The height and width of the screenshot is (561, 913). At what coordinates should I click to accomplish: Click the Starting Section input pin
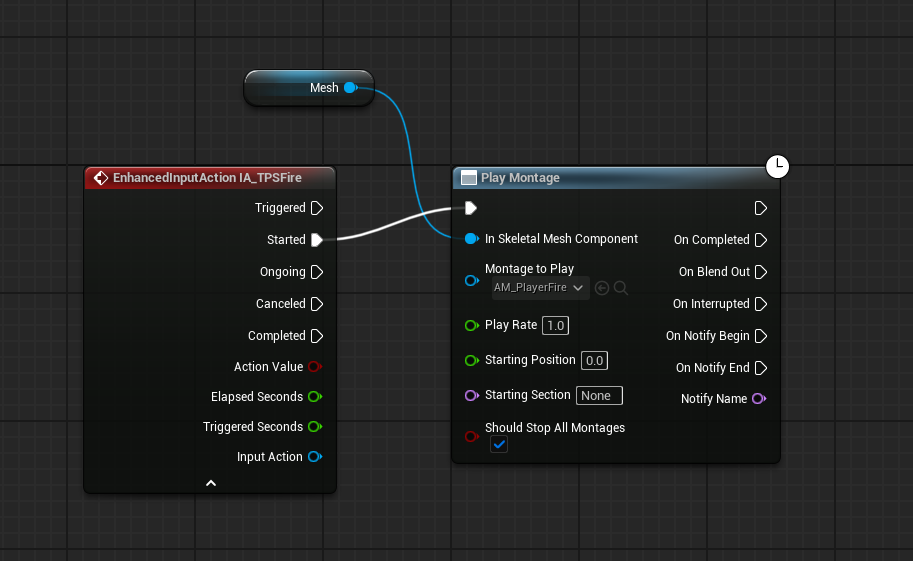[472, 396]
